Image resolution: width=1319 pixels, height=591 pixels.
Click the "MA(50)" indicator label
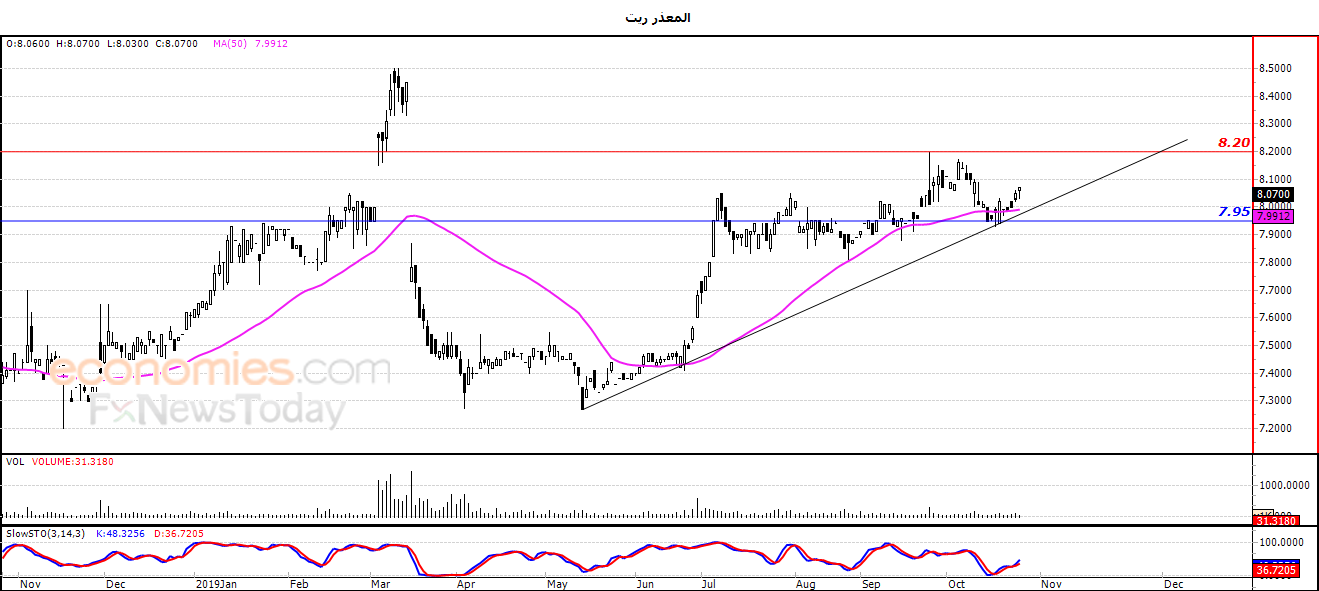(230, 44)
